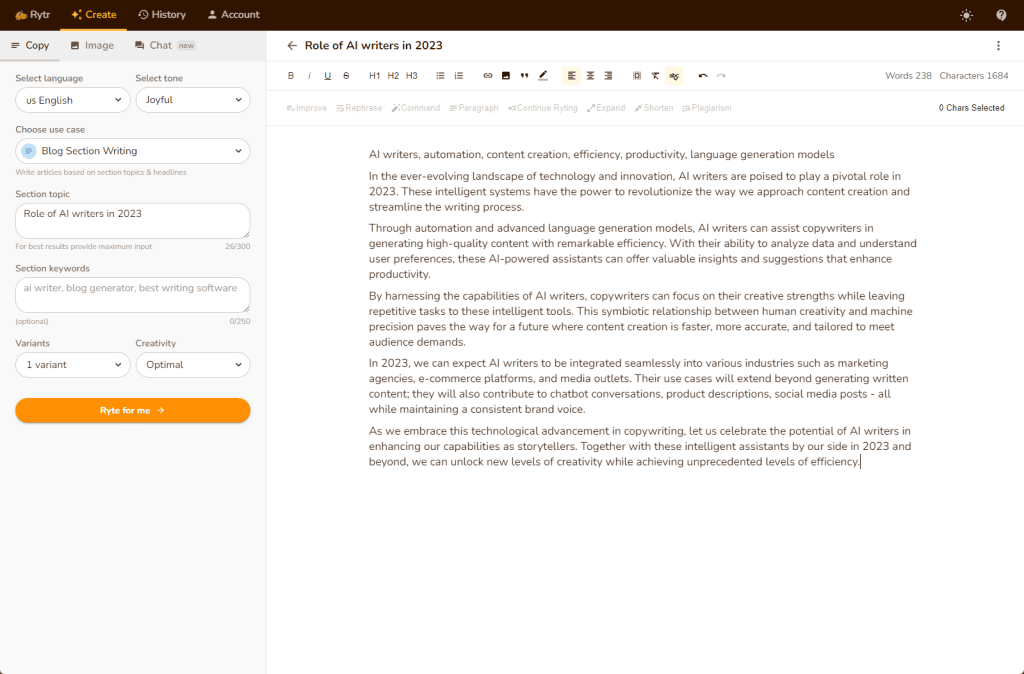Run the Plagiarism check
The image size is (1024, 674).
707,108
